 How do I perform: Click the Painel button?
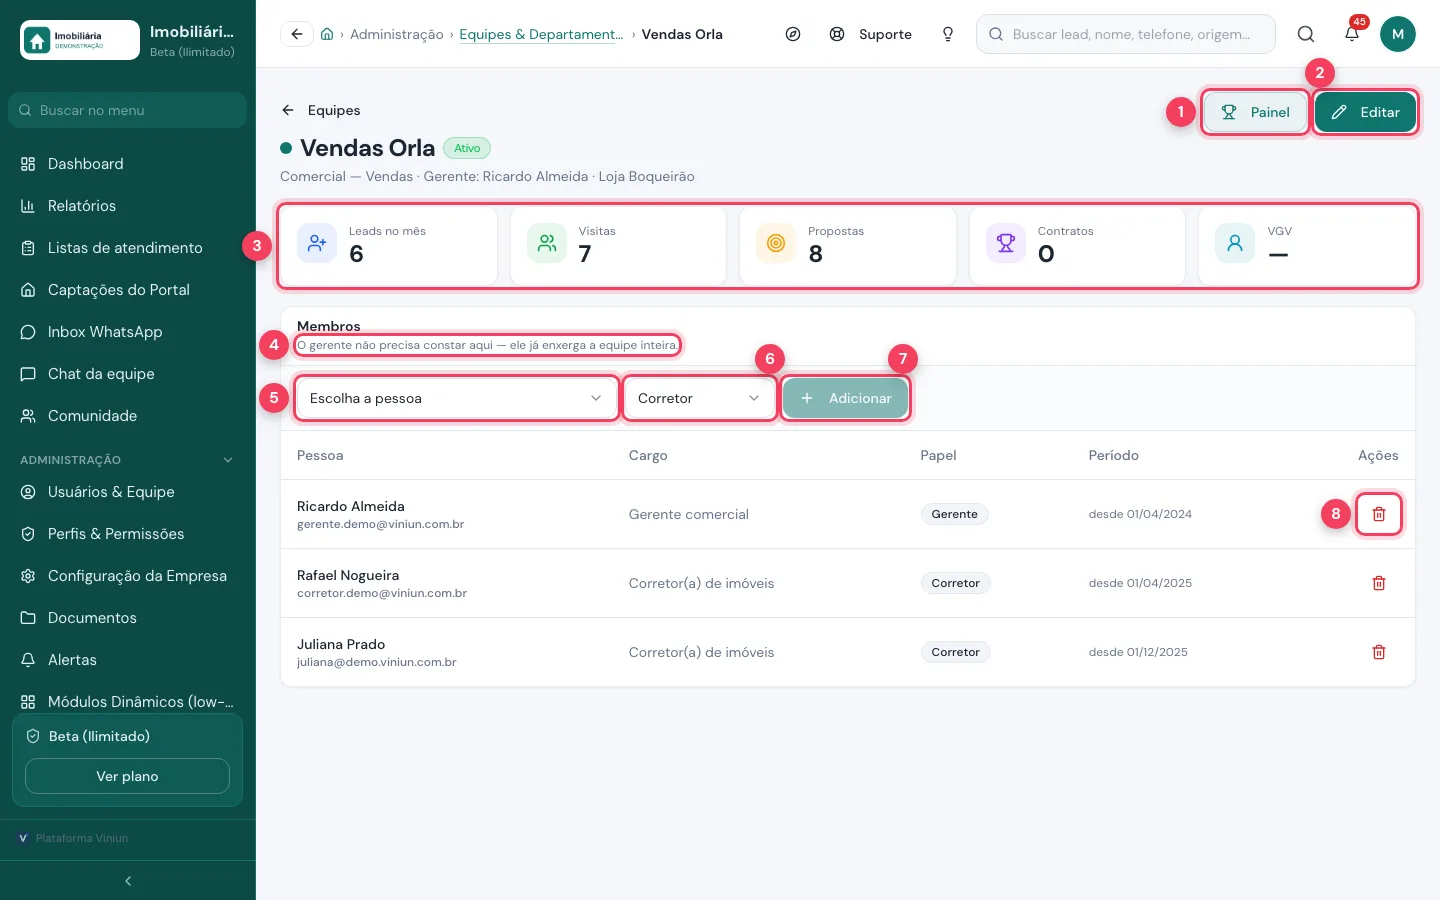tap(1255, 112)
